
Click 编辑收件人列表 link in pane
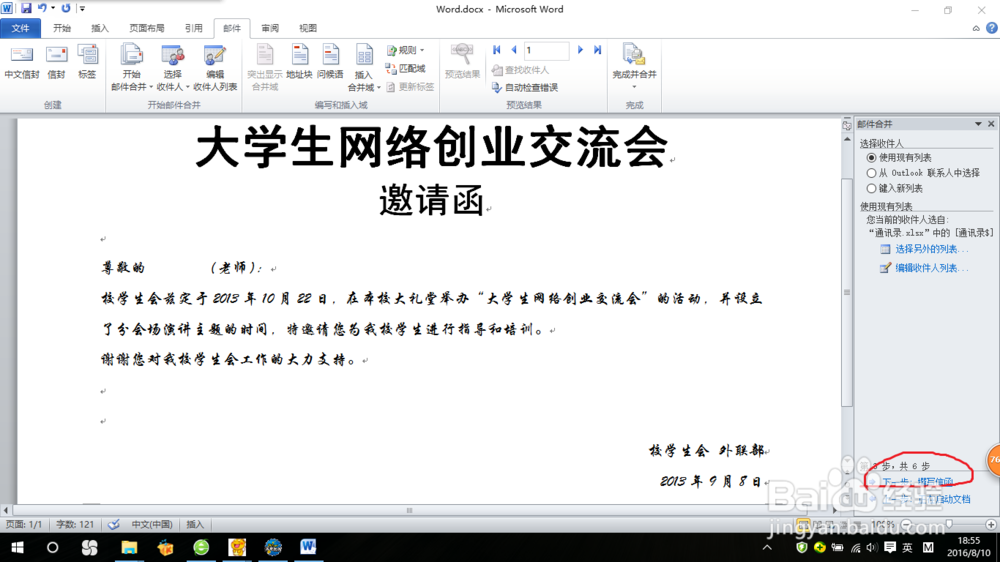pos(931,268)
